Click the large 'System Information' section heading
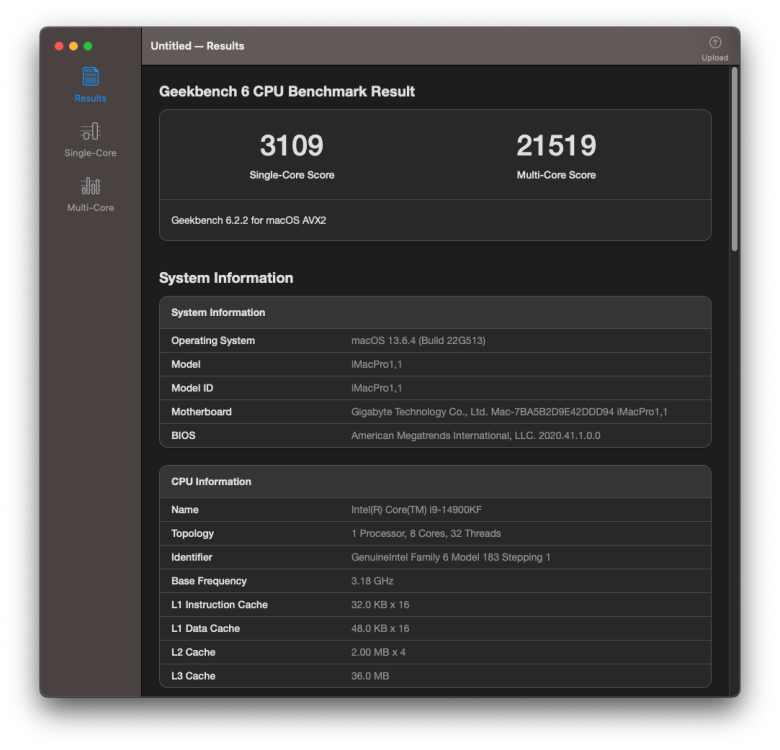Viewport: 780px width, 750px height. (x=226, y=278)
